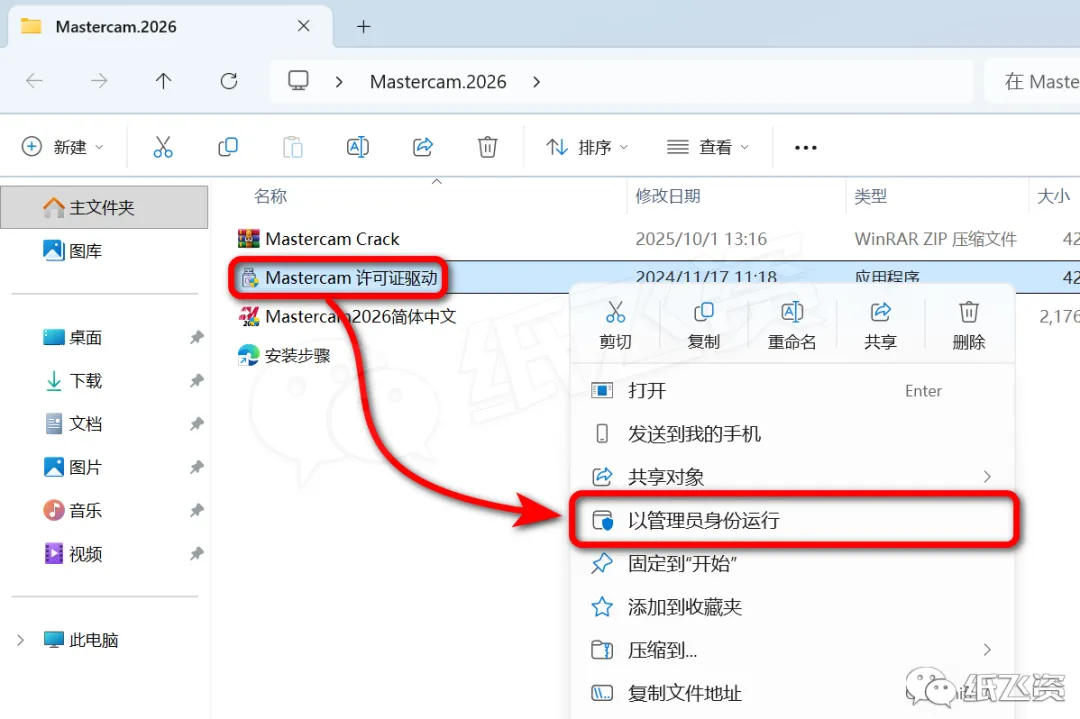Sort by the 修改日期 column header
The height and width of the screenshot is (719, 1080).
click(667, 196)
